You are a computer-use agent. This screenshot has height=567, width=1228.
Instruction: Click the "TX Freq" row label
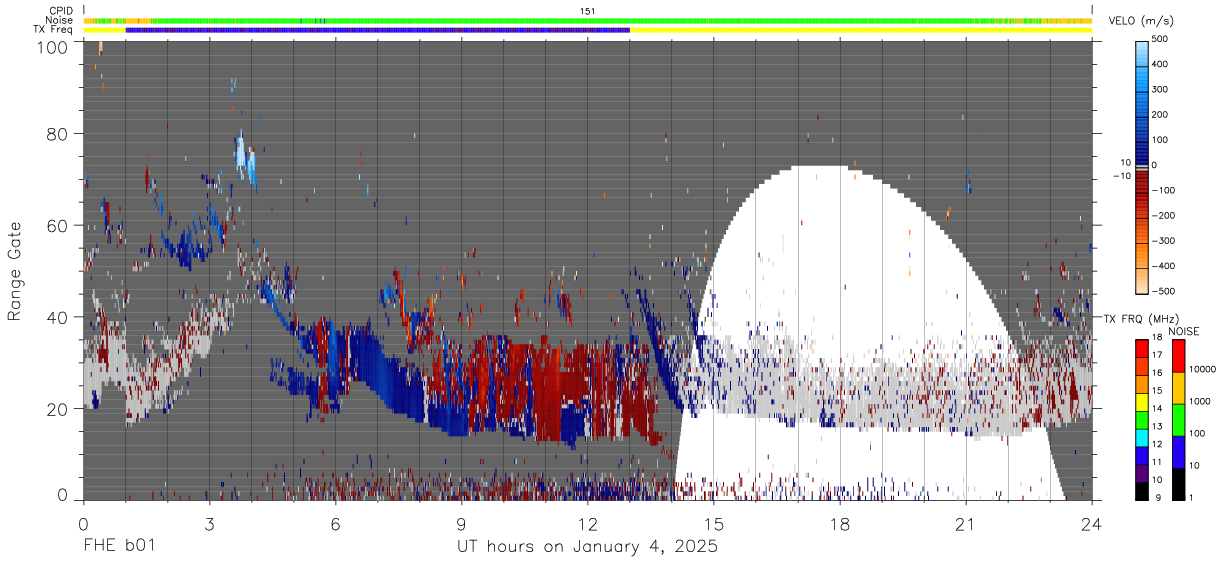[53, 30]
